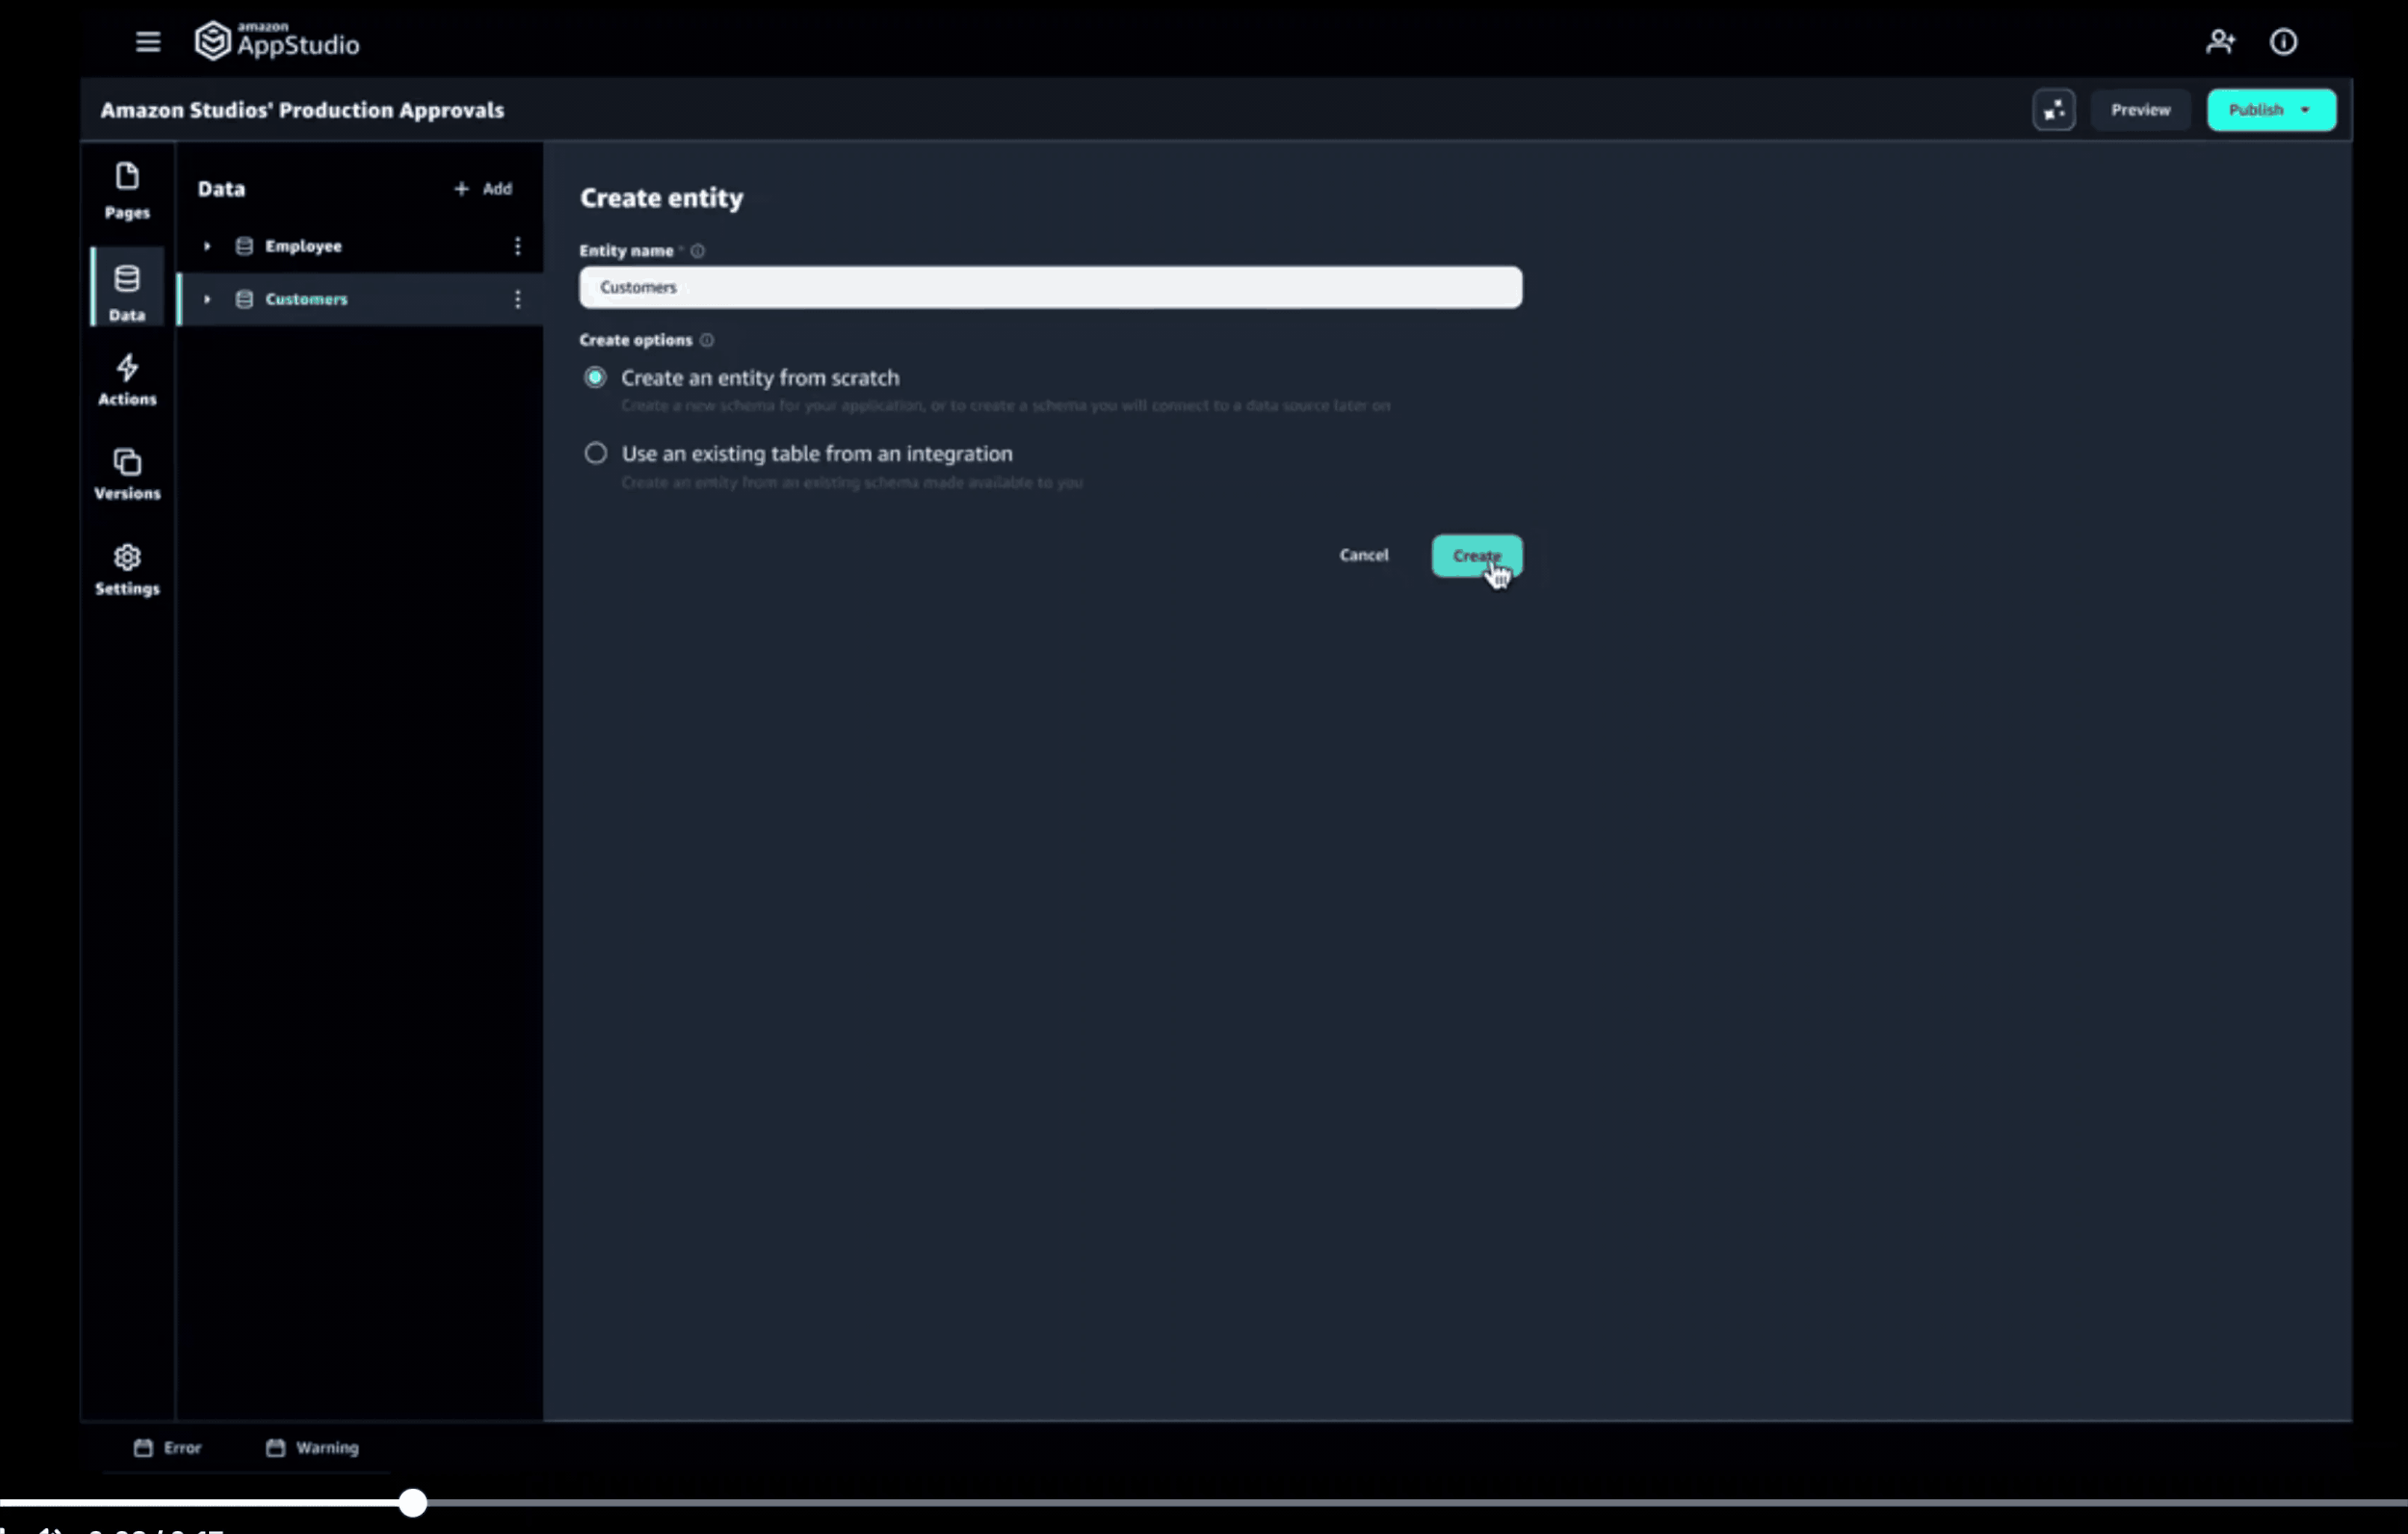Click the invite user icon

click(2220, 42)
